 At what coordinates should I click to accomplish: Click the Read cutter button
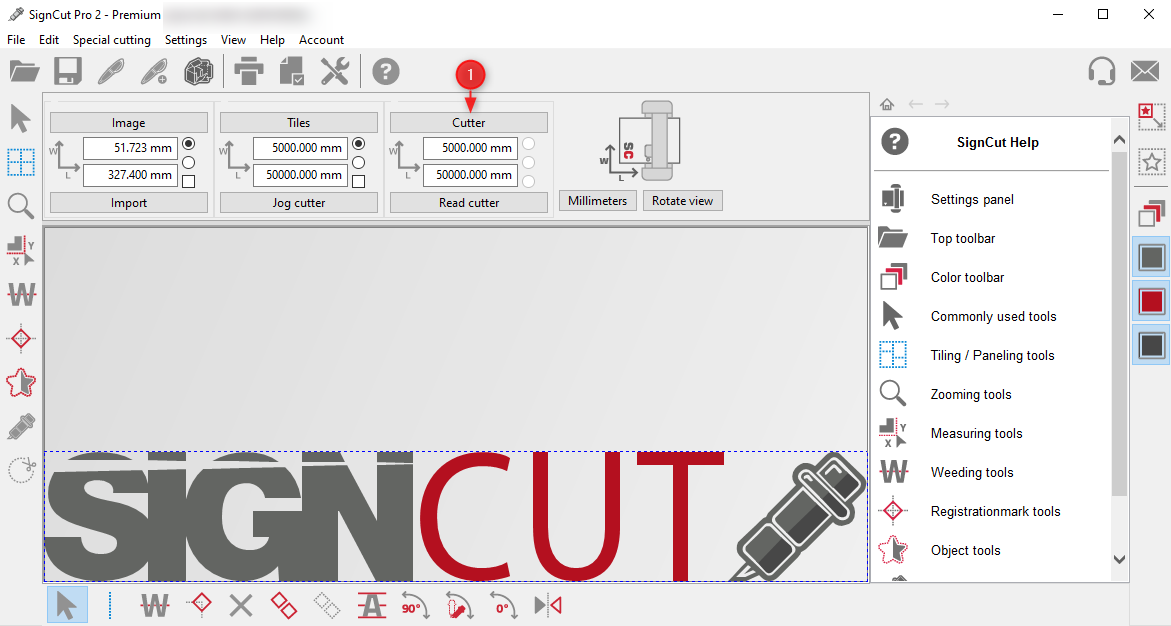469,202
